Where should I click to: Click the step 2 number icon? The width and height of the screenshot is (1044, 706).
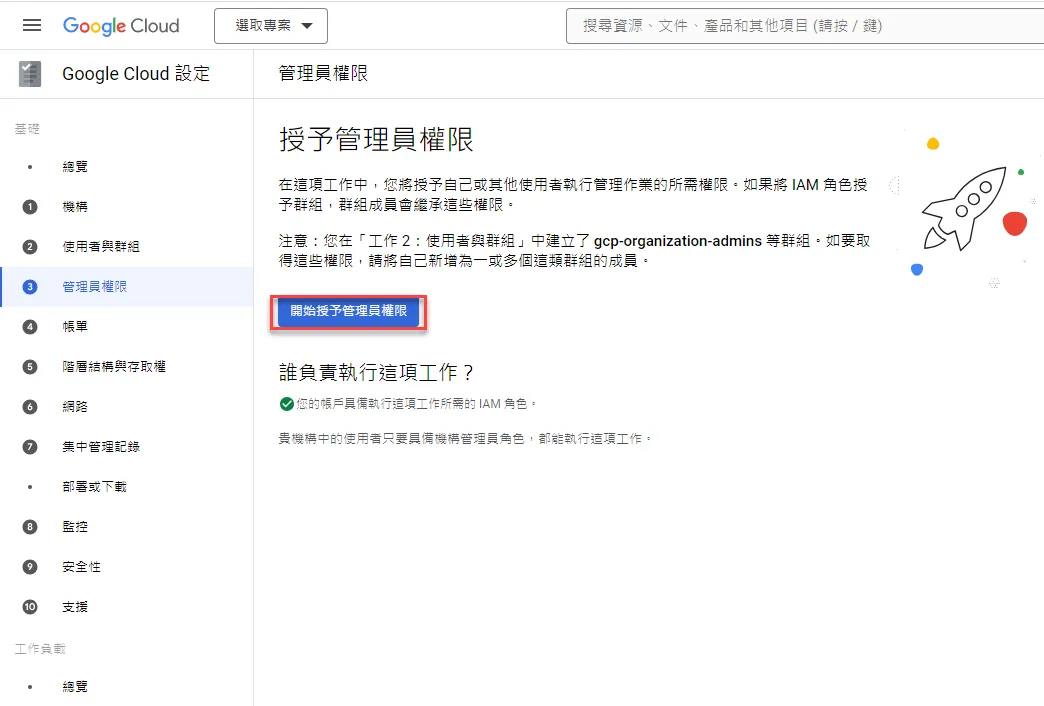coord(30,246)
